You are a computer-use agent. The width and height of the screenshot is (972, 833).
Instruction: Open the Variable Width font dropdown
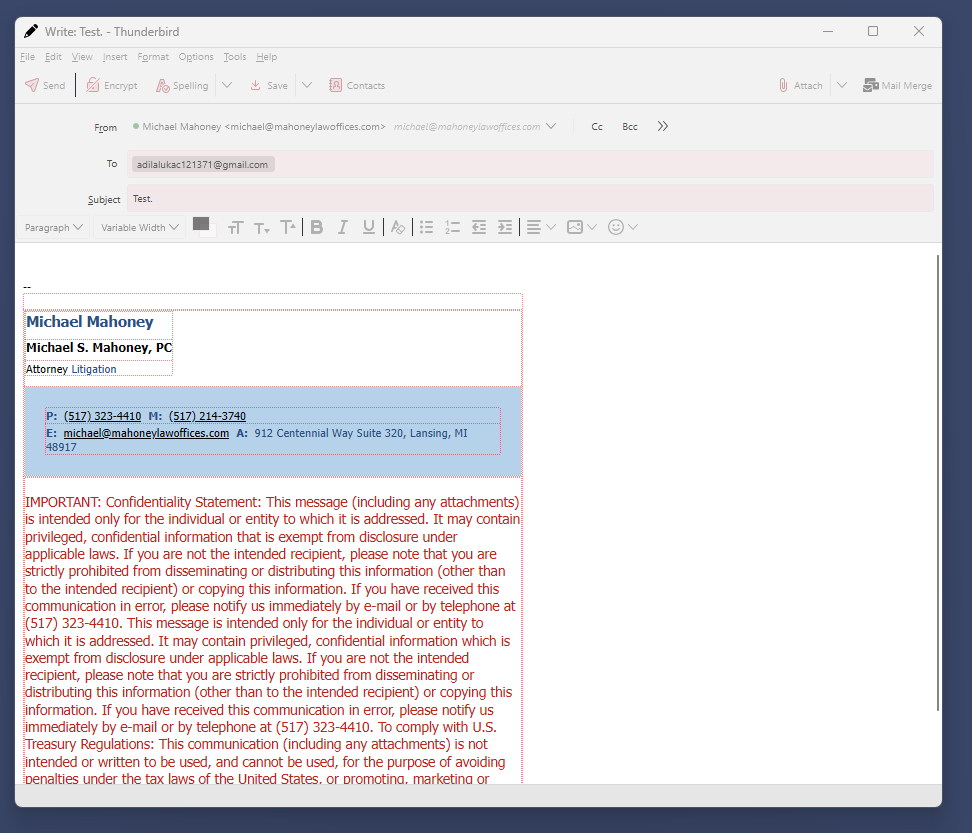tap(139, 227)
